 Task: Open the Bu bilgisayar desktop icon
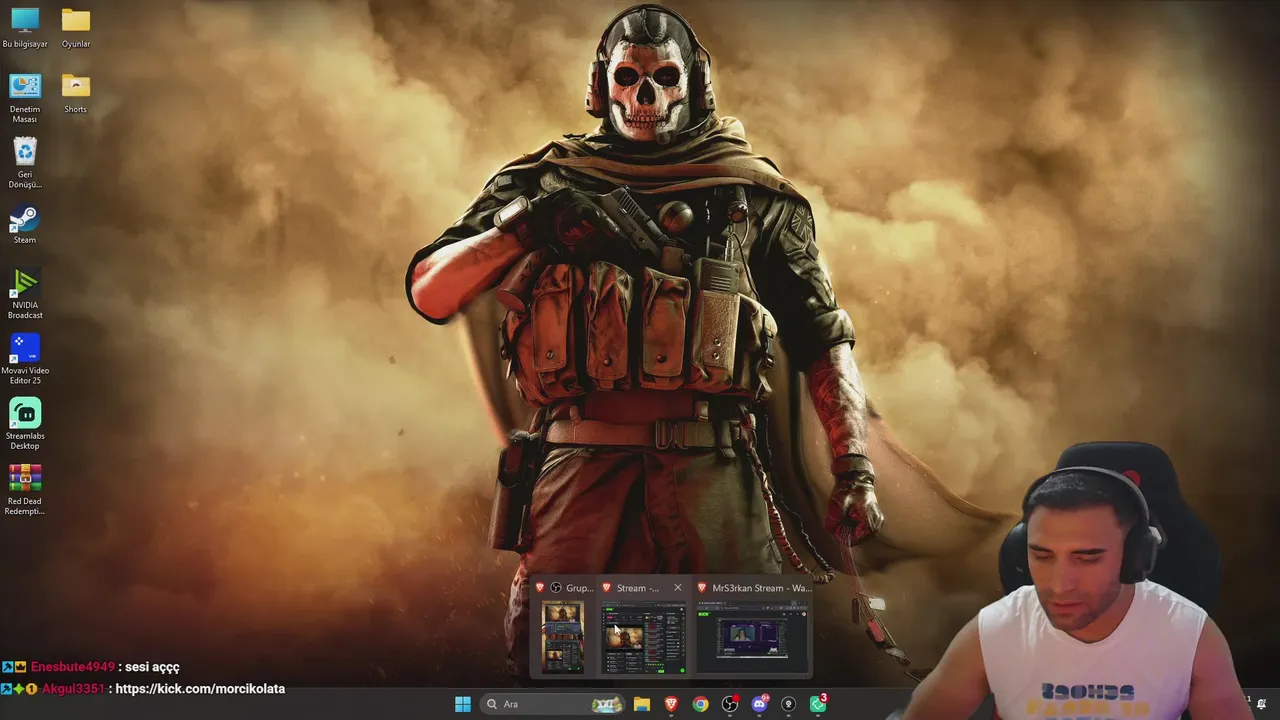(x=25, y=27)
